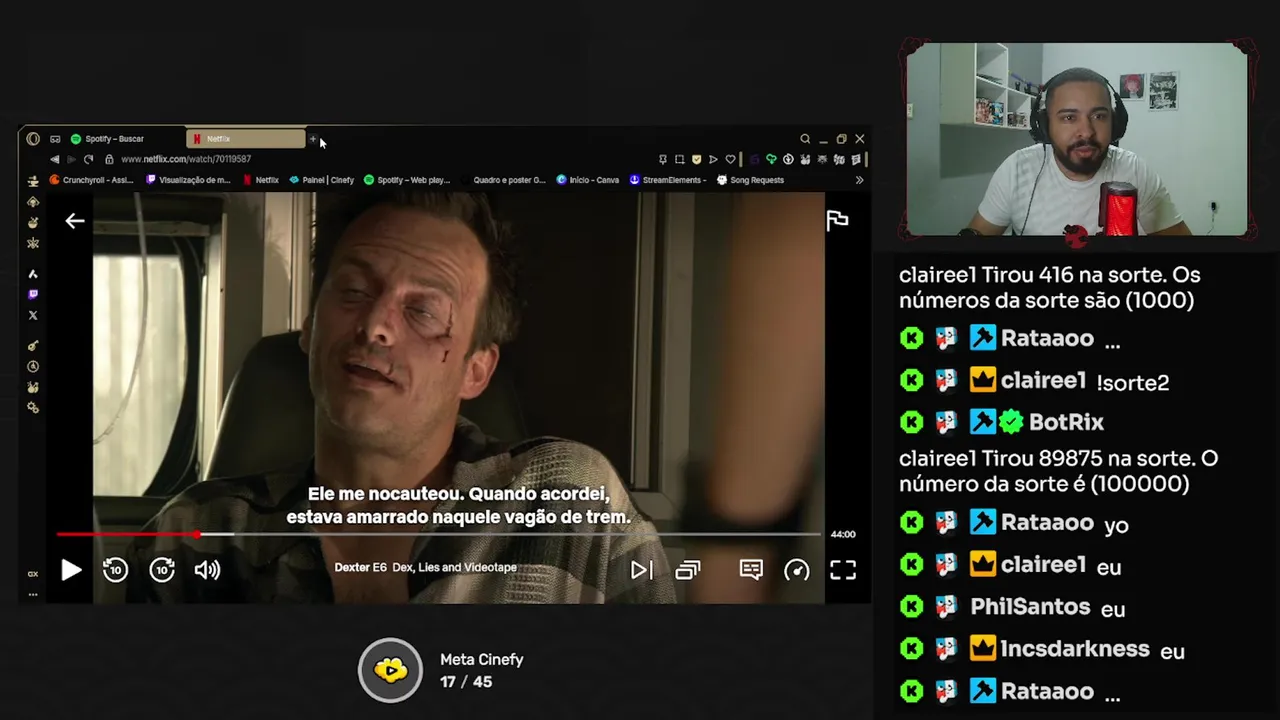
Task: Open the X (Twitter) sidebar panel
Action: pos(33,315)
